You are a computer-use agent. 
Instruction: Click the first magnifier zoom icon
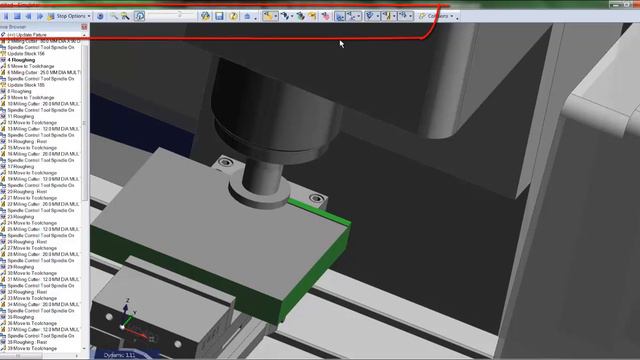[114, 16]
